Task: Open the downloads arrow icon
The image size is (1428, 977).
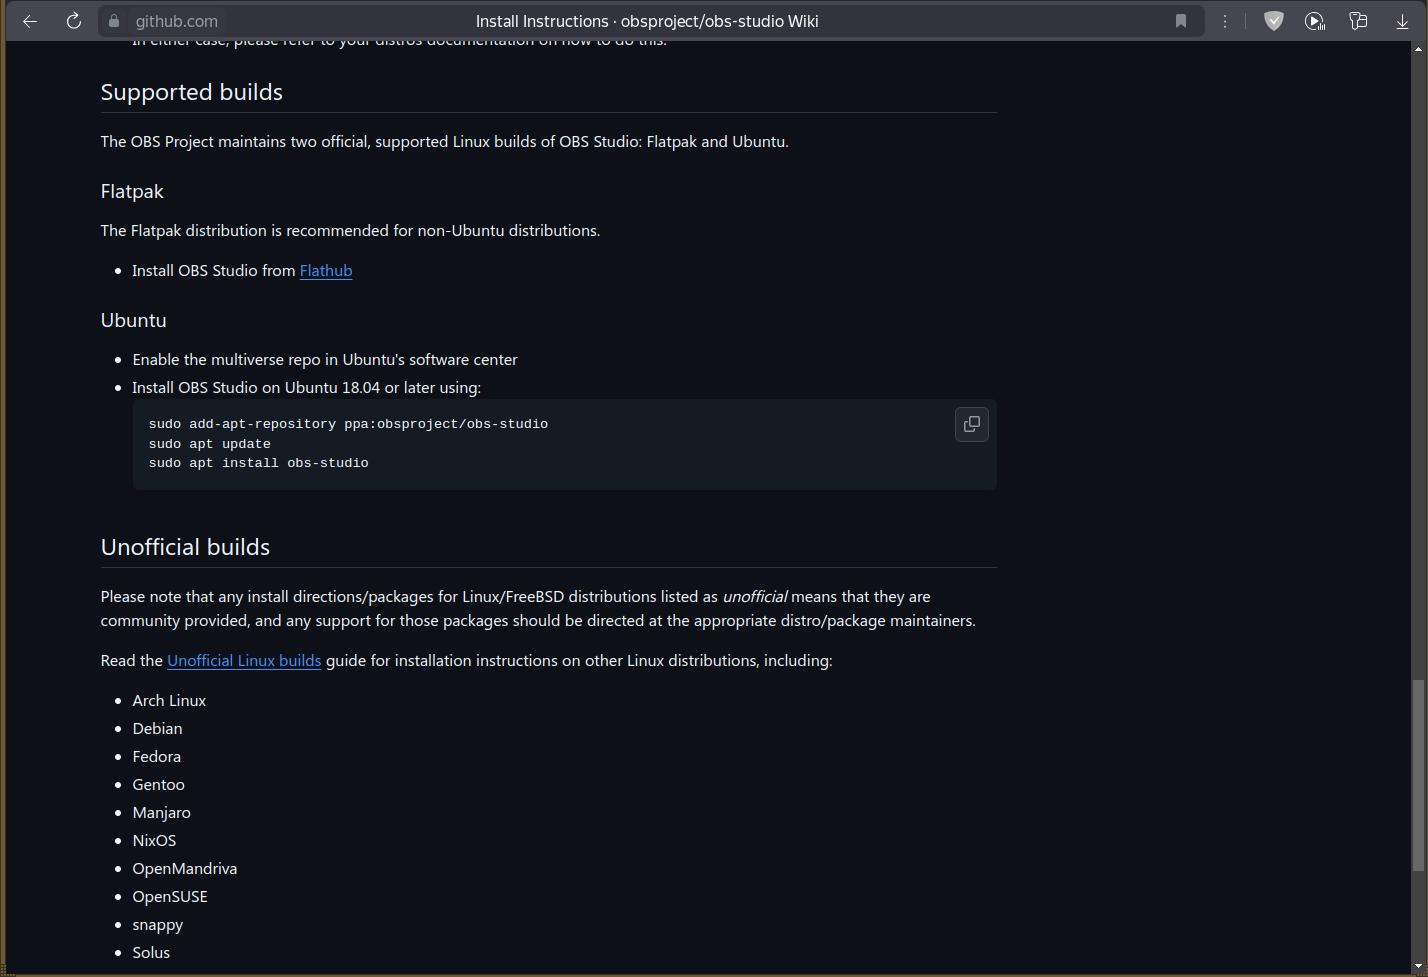Action: pos(1402,21)
